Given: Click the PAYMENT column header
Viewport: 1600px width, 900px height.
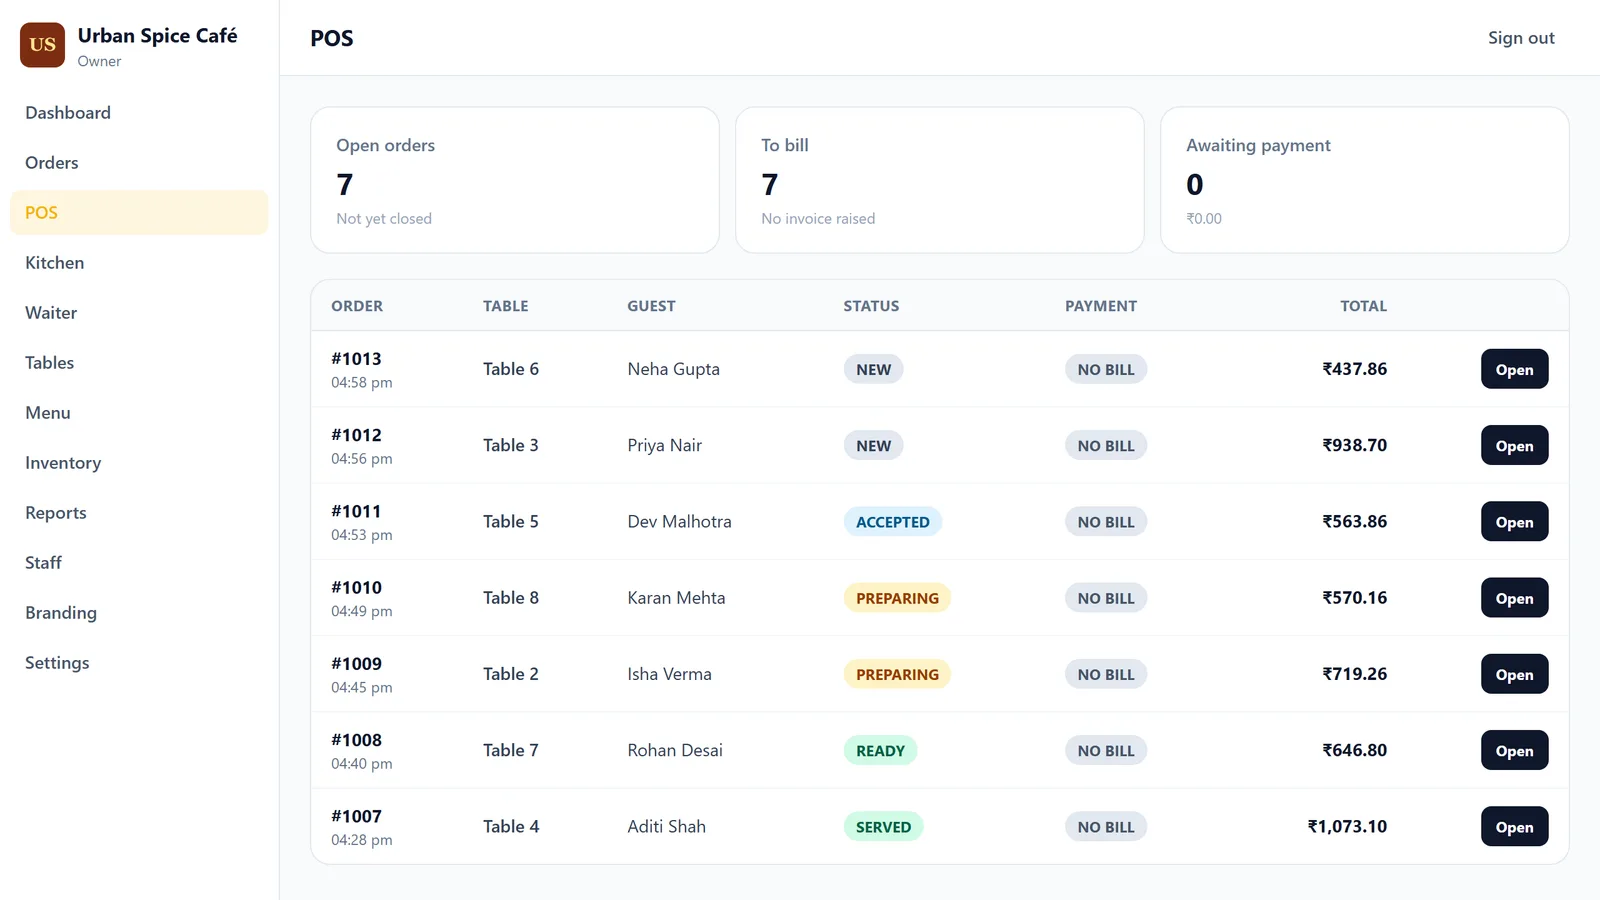Looking at the screenshot, I should (1101, 306).
